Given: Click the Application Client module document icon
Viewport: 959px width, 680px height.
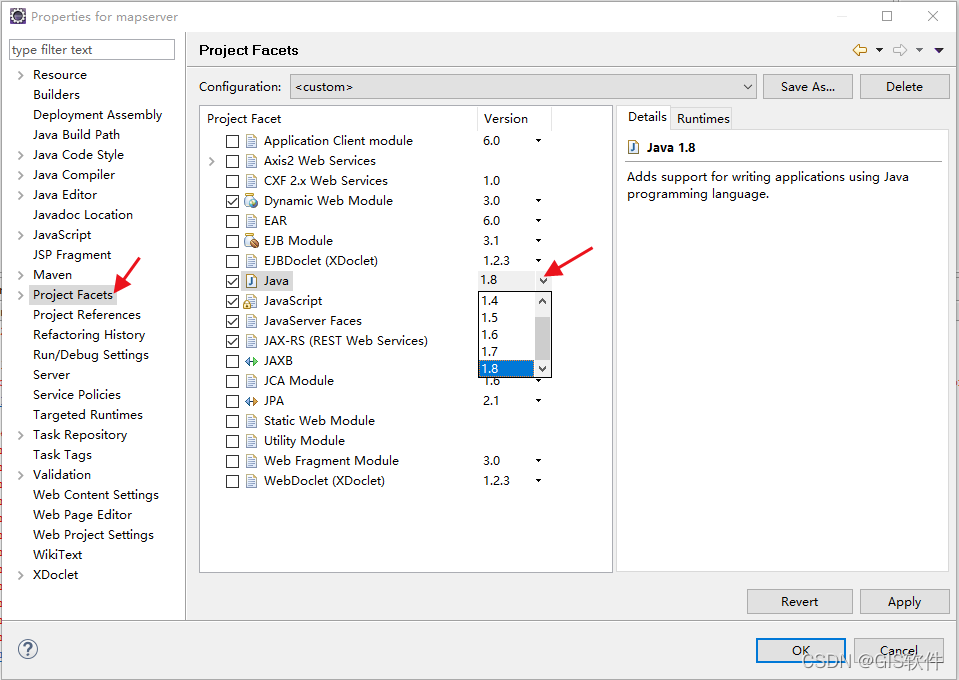Looking at the screenshot, I should point(251,141).
